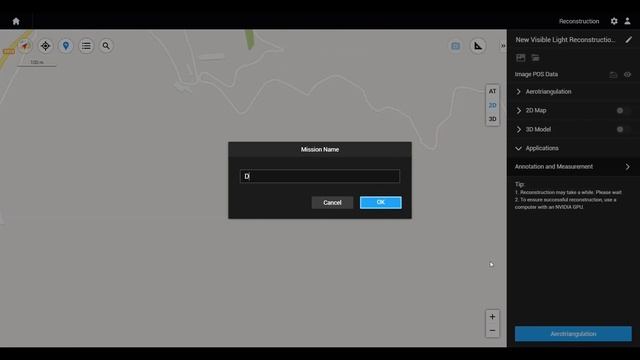
Task: Click the compass north arrow icon
Action: click(x=25, y=46)
